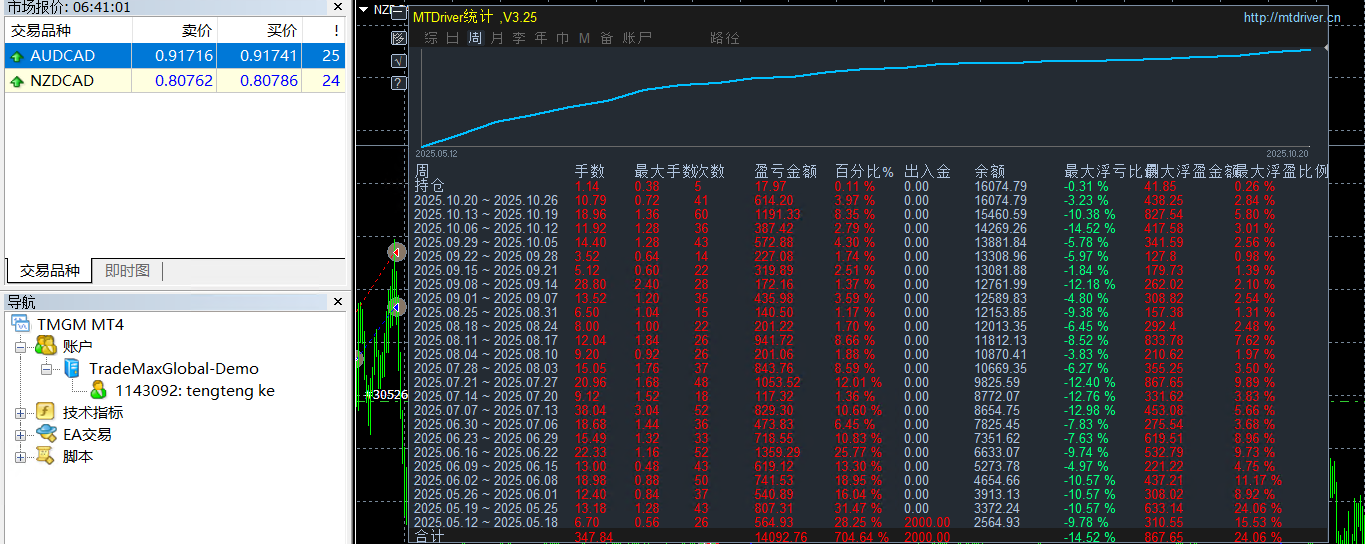
Task: Click the 2025.05.12 start date on equity chart
Action: [436, 153]
